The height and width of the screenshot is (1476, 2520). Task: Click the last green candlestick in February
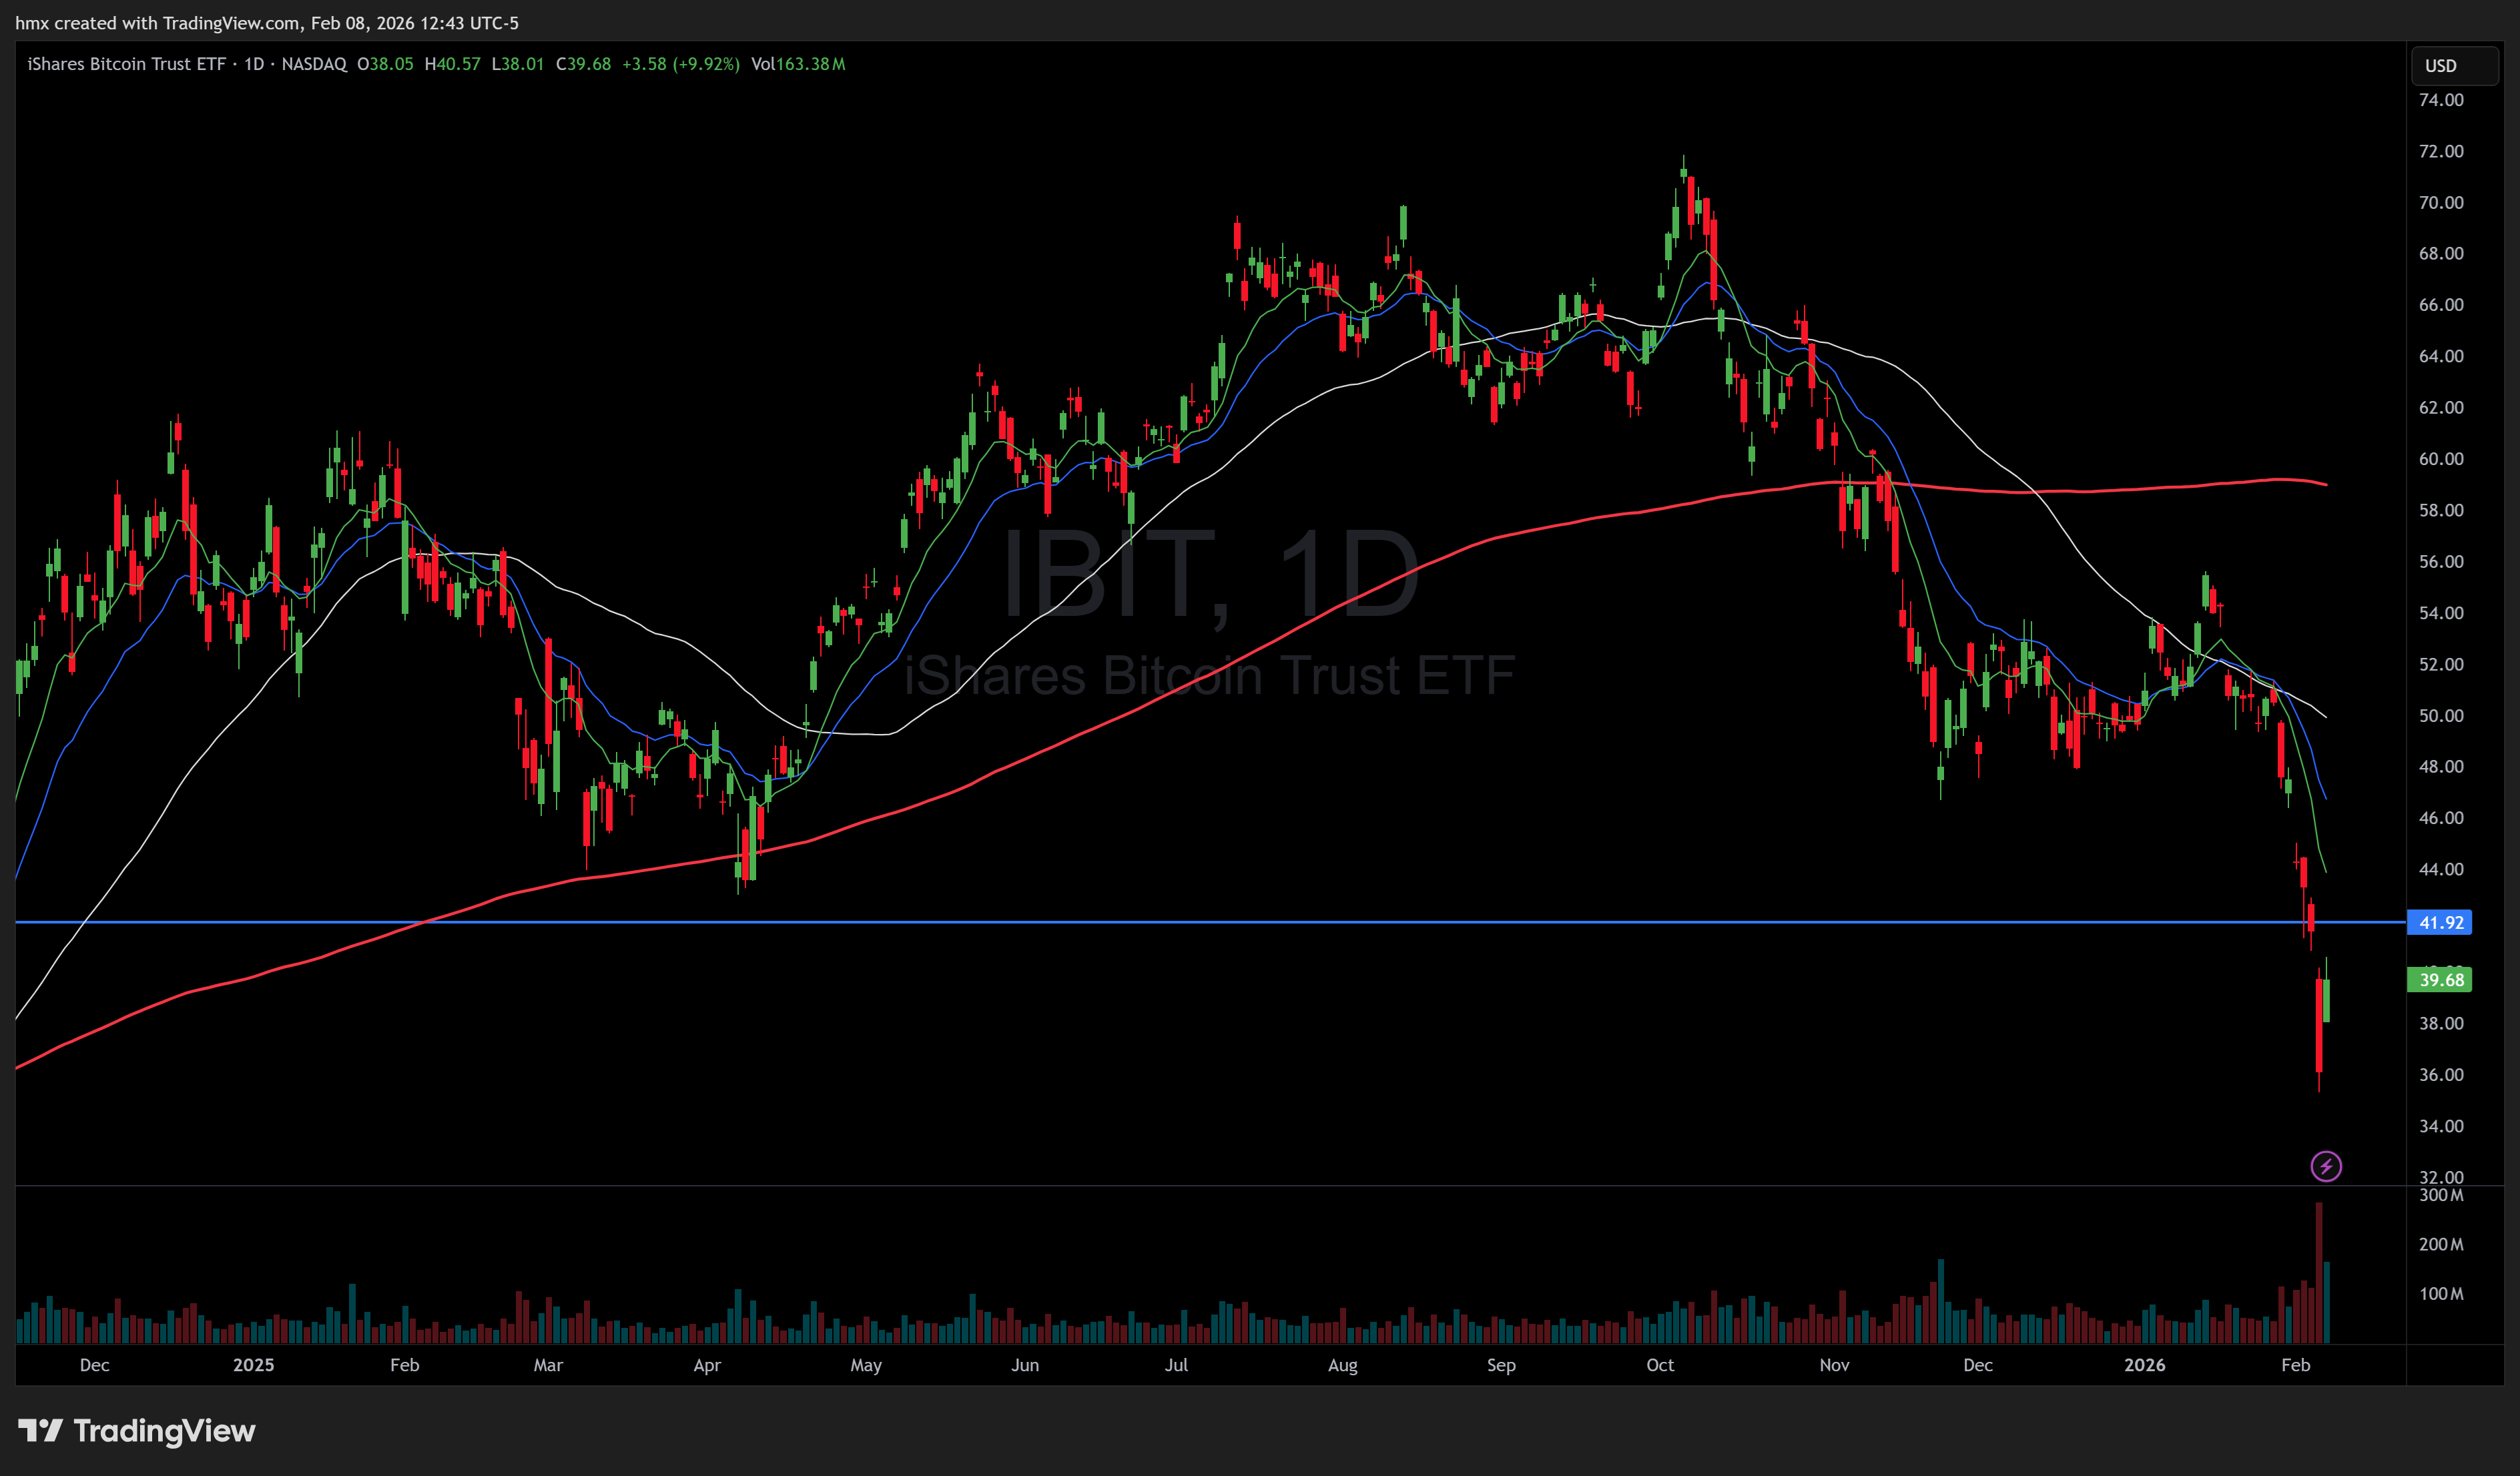2327,1000
